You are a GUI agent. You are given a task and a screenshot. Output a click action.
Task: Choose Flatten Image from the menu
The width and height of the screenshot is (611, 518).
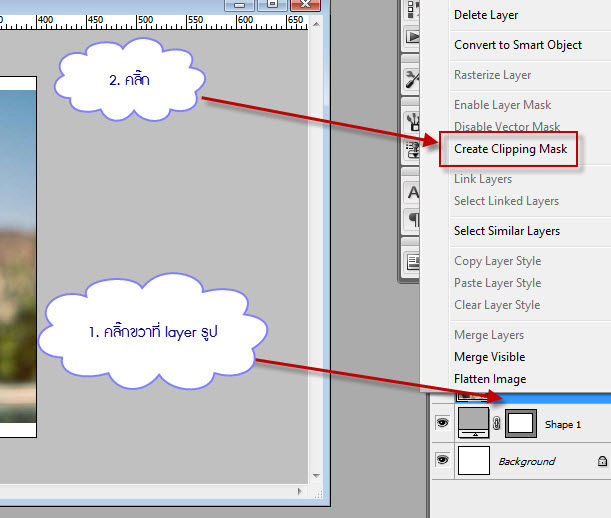point(490,379)
